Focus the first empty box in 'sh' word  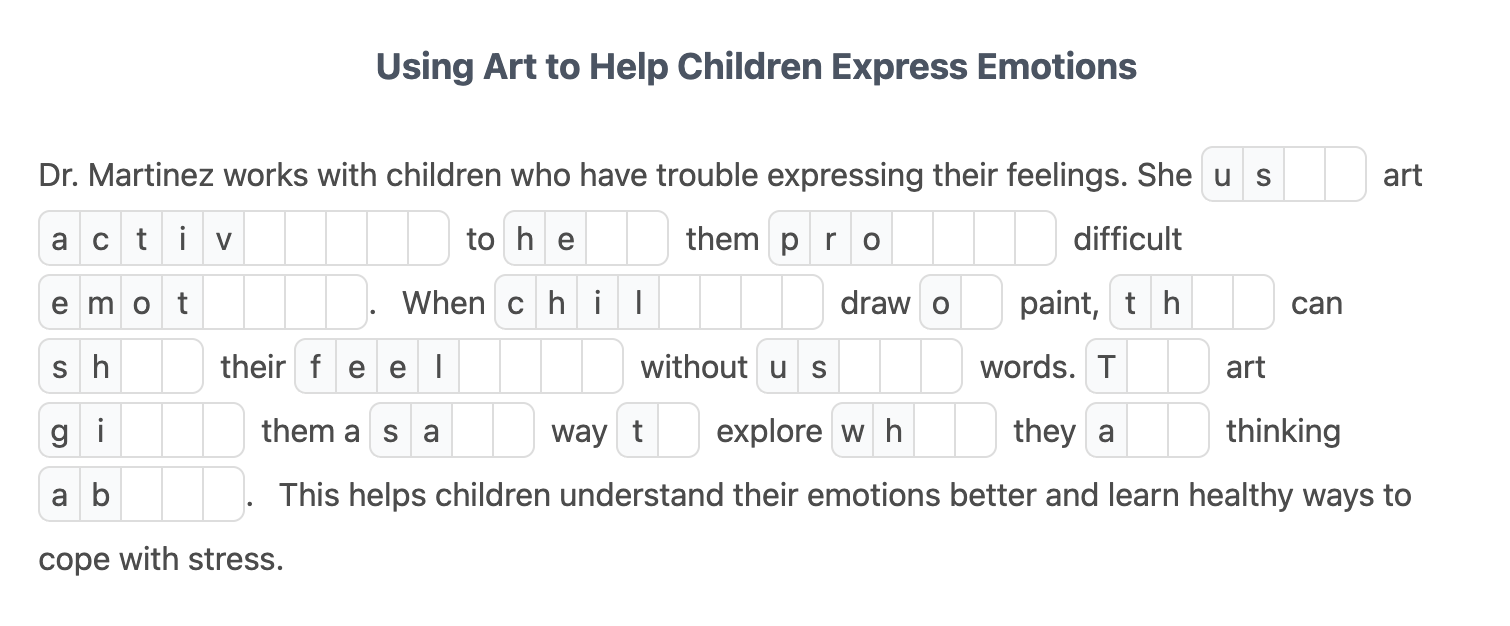[x=141, y=367]
